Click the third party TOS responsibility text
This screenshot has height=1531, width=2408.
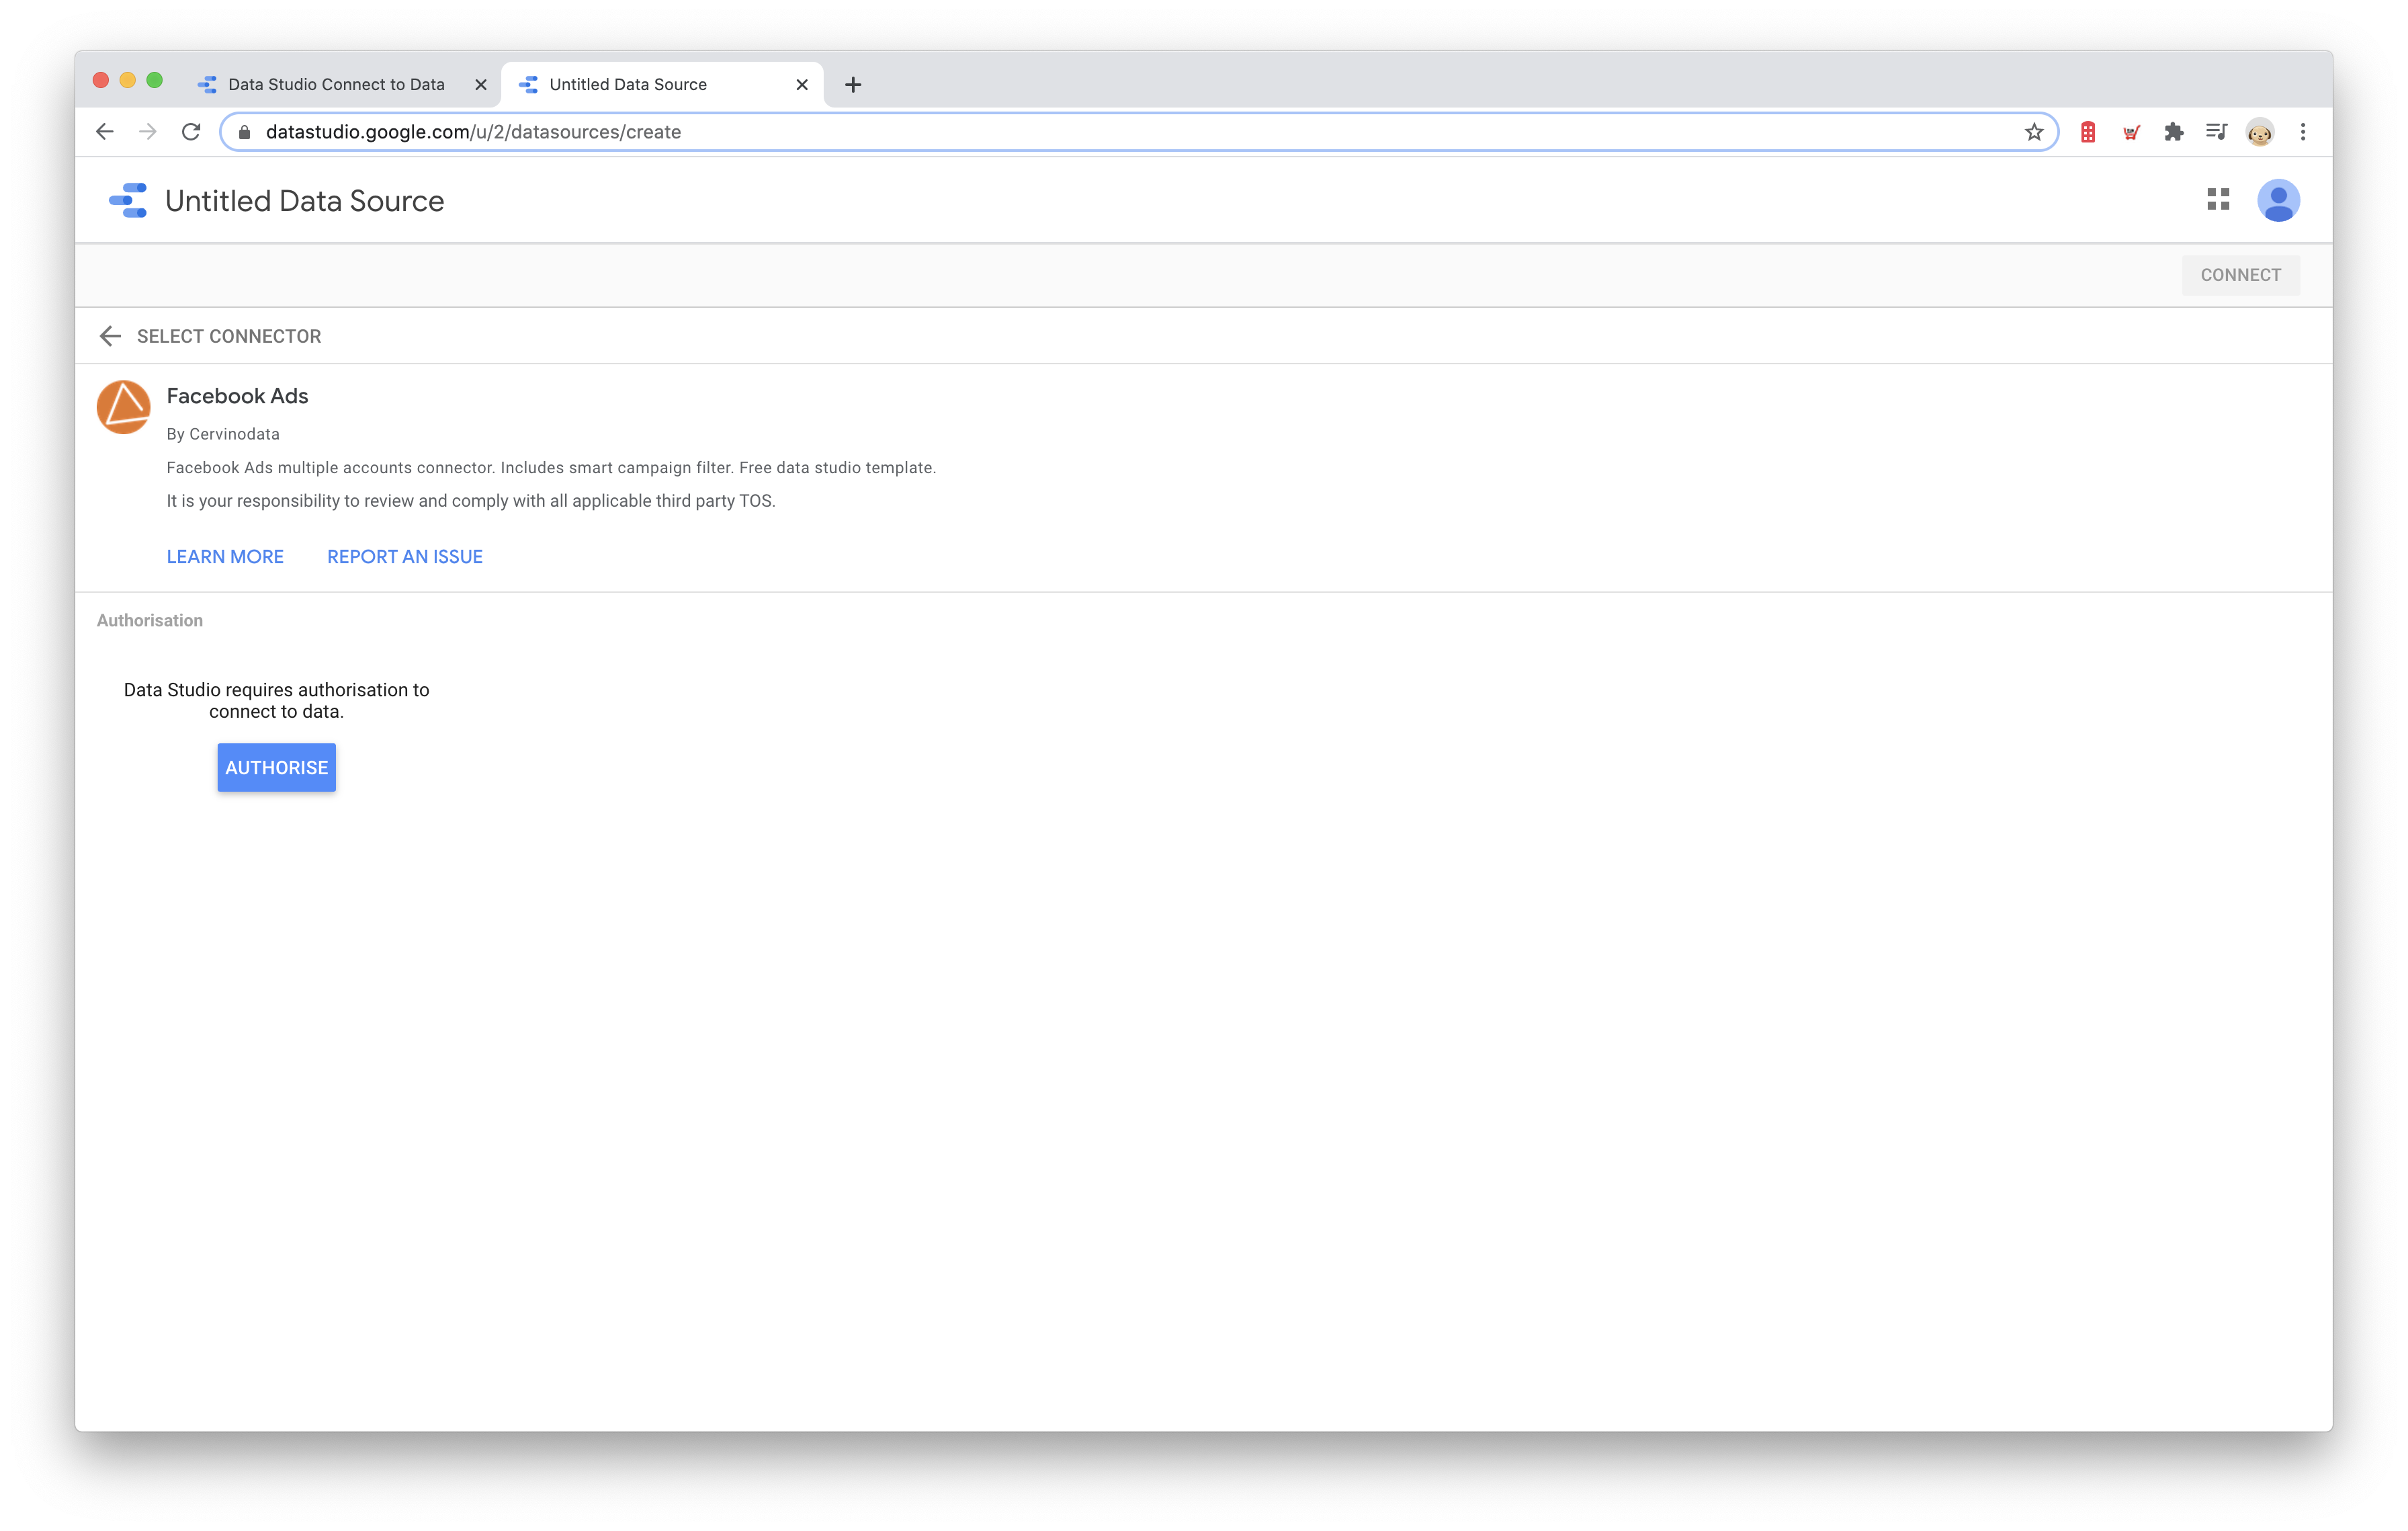coord(471,501)
